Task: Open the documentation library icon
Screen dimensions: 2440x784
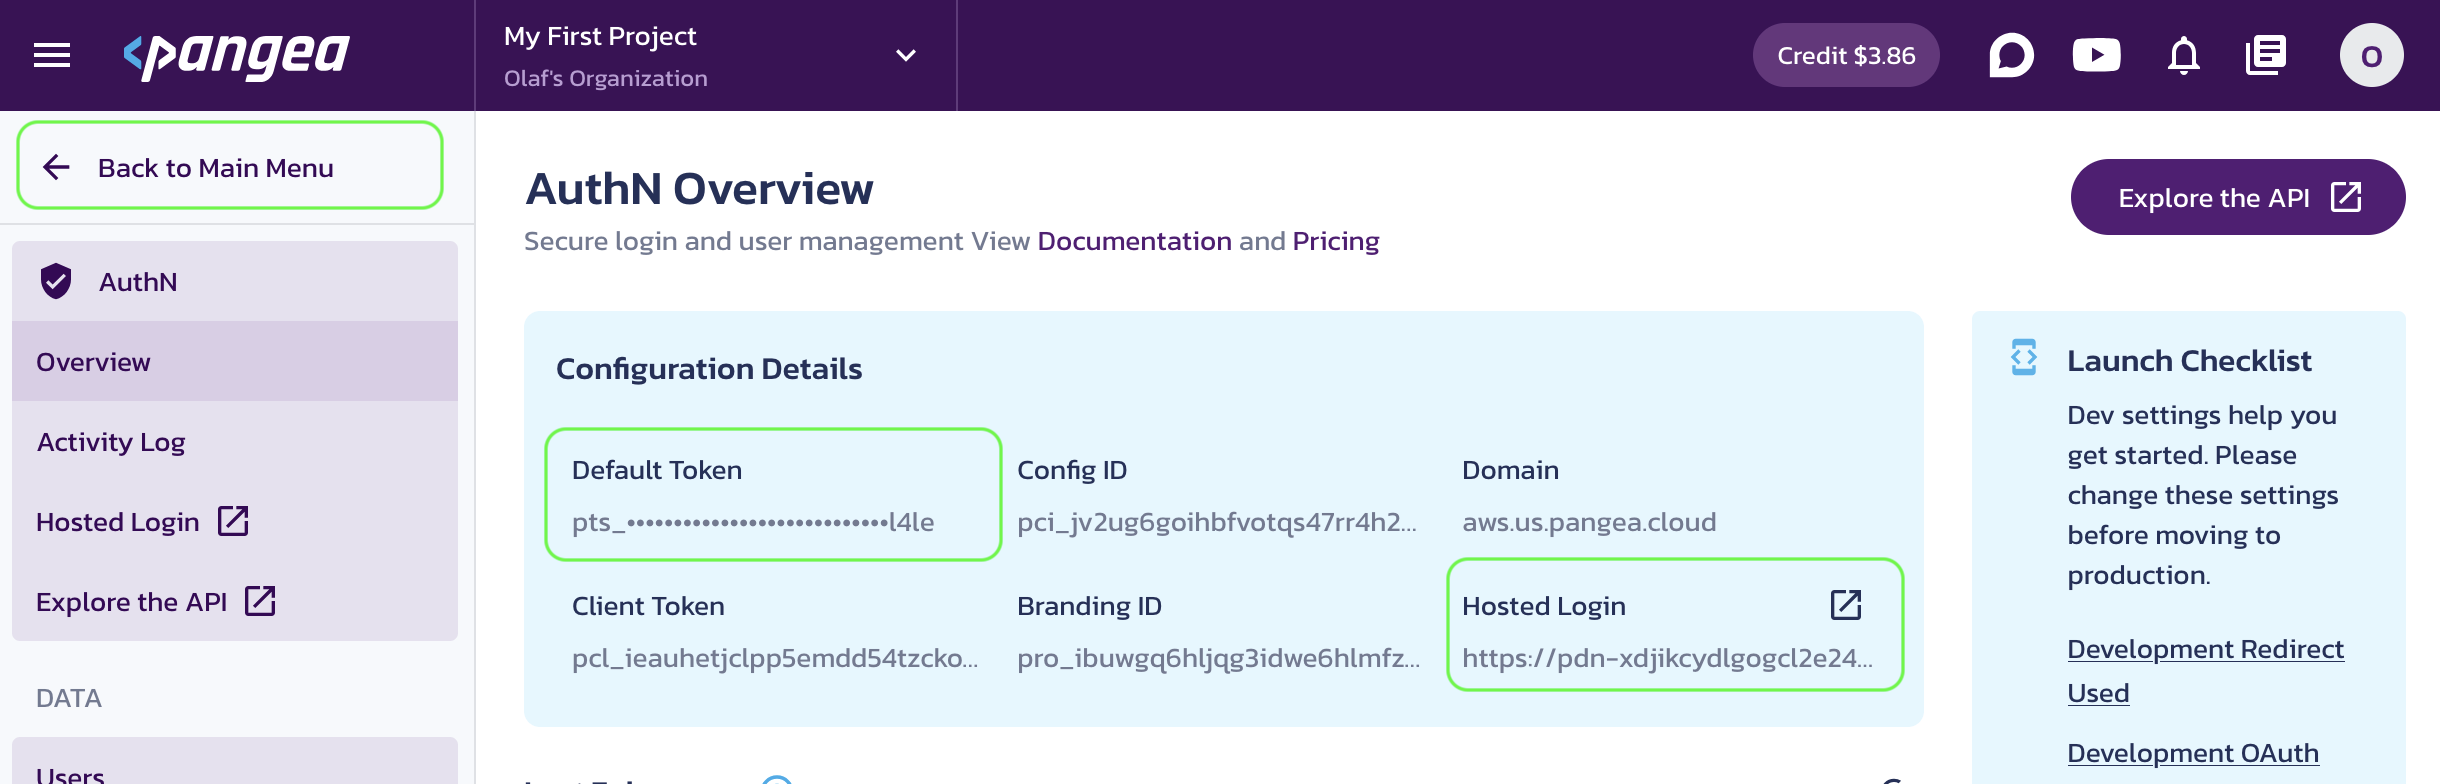Action: click(2266, 55)
